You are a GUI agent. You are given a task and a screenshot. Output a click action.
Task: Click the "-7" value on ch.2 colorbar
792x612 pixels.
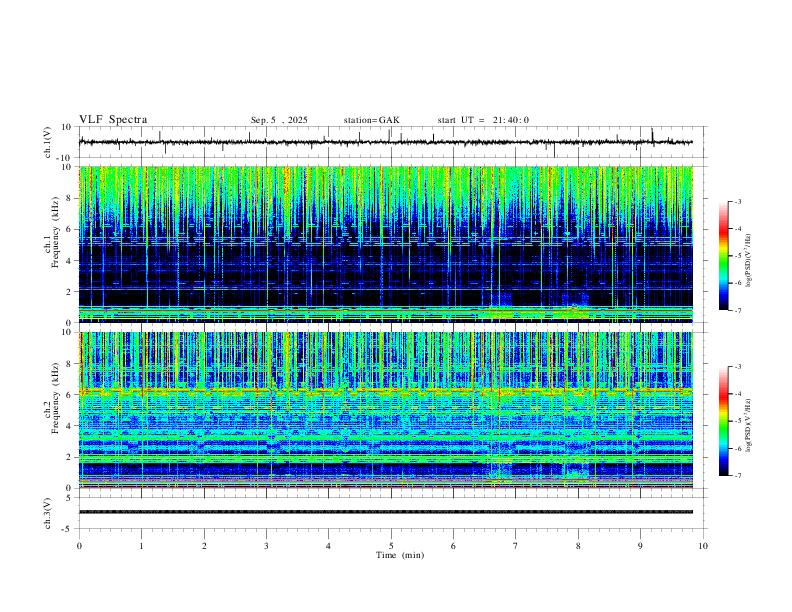click(738, 476)
